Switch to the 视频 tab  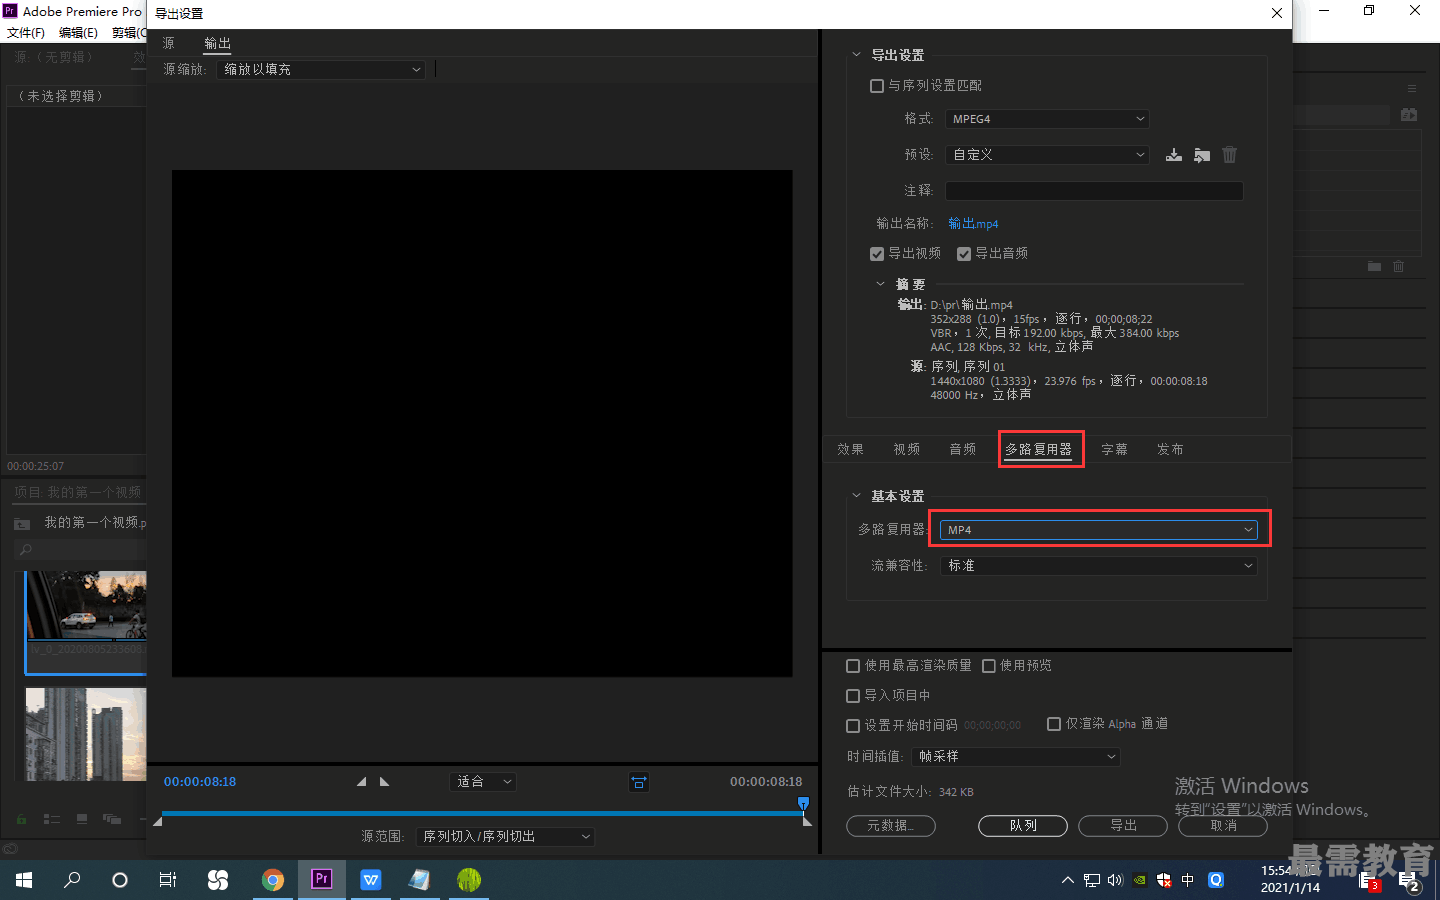coord(907,450)
